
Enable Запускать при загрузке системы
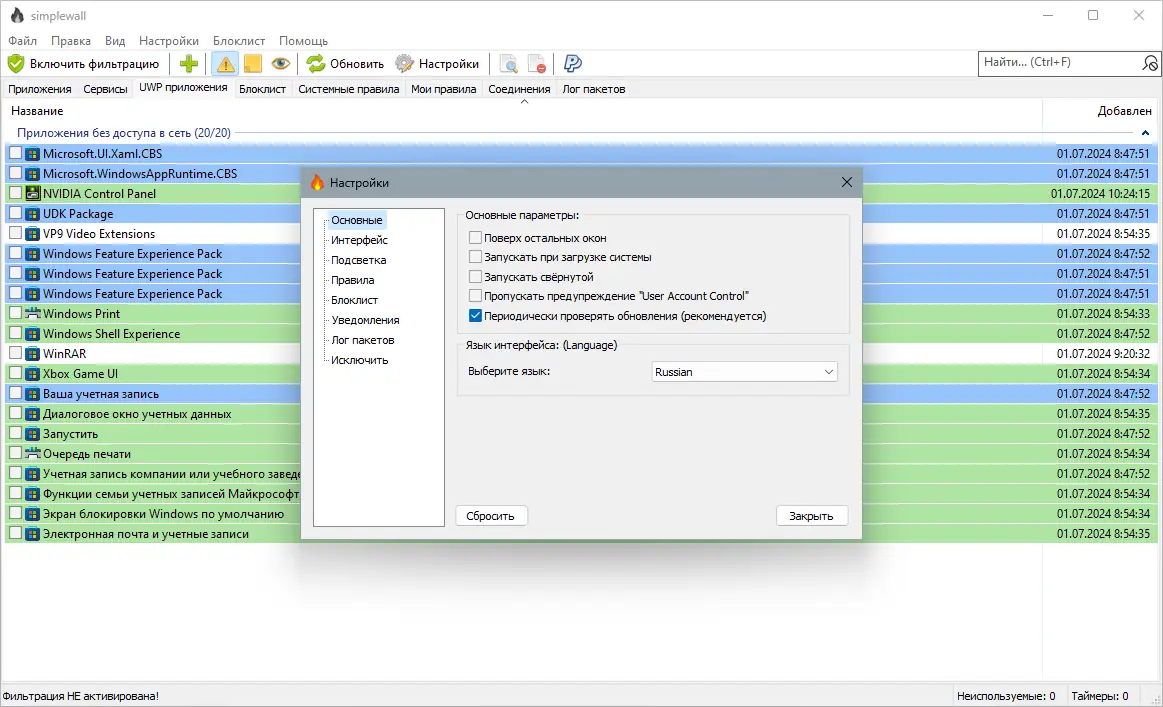(475, 257)
